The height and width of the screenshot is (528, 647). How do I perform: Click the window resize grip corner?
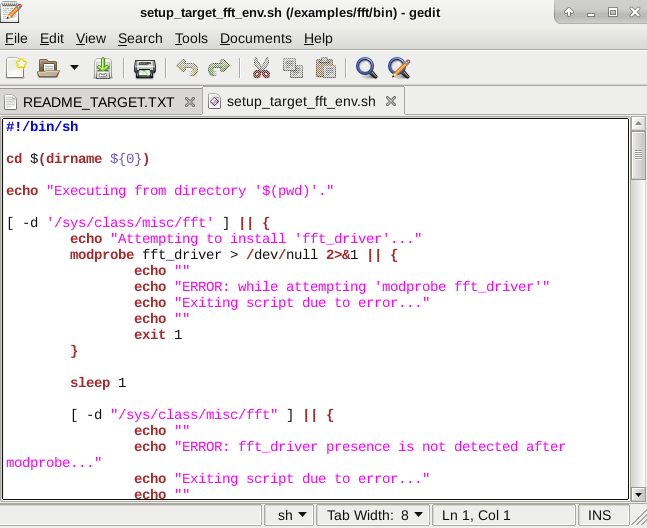click(639, 519)
